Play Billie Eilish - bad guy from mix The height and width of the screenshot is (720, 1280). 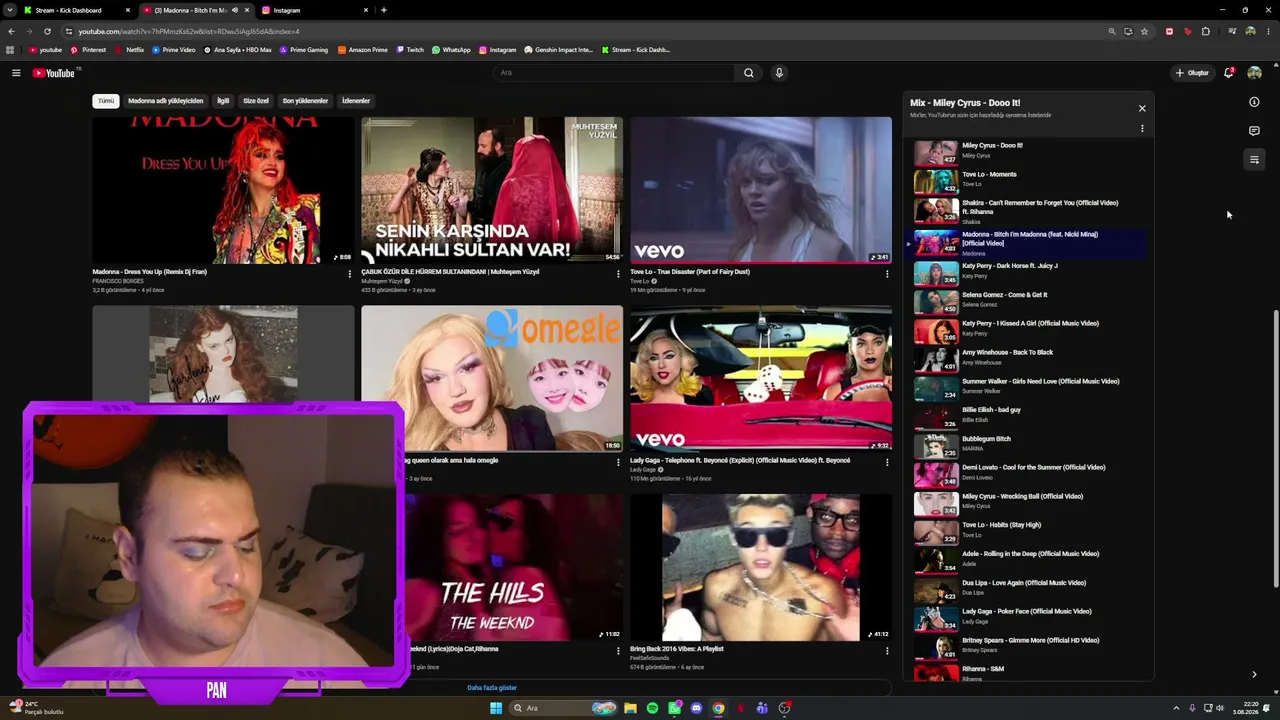point(1028,416)
